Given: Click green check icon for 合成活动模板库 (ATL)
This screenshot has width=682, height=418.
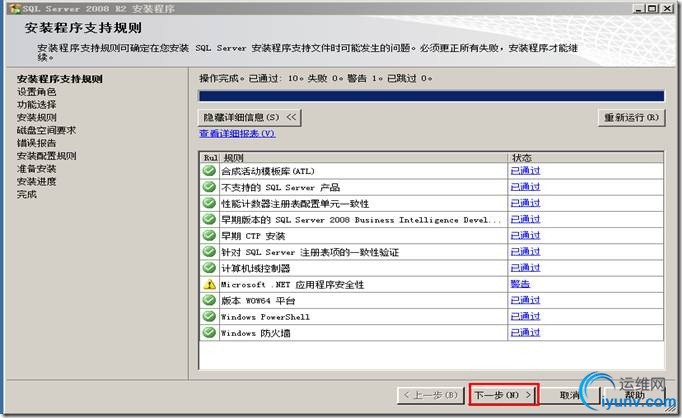Looking at the screenshot, I should 209,171.
